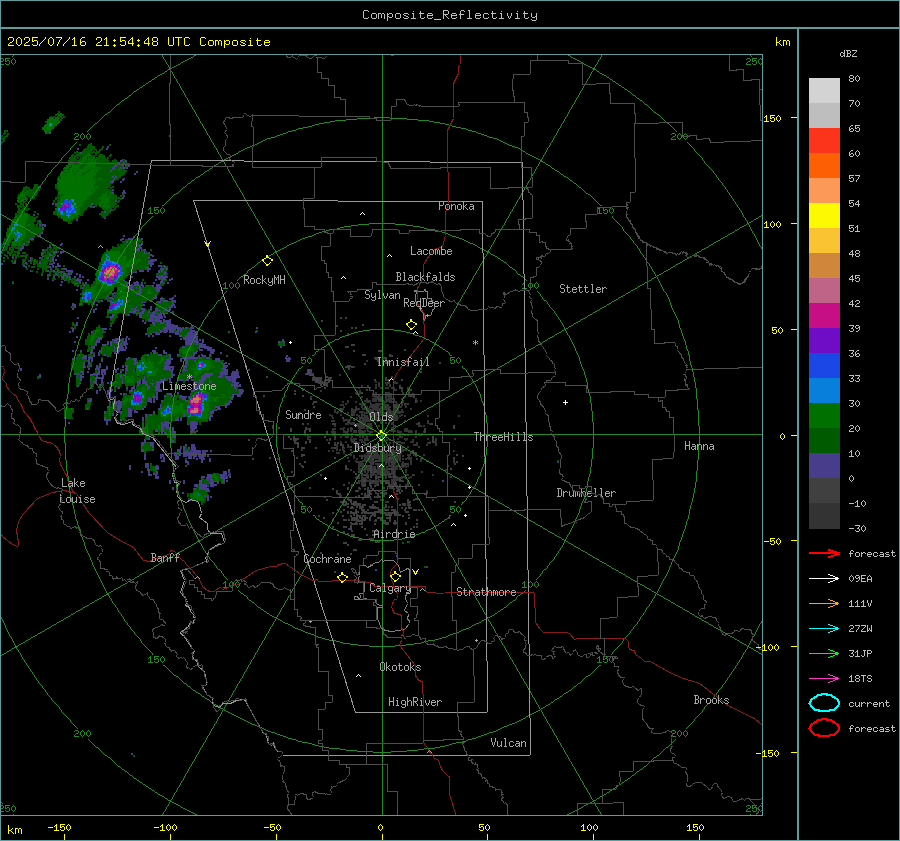Click the white 09EA arrow icon

pos(824,578)
